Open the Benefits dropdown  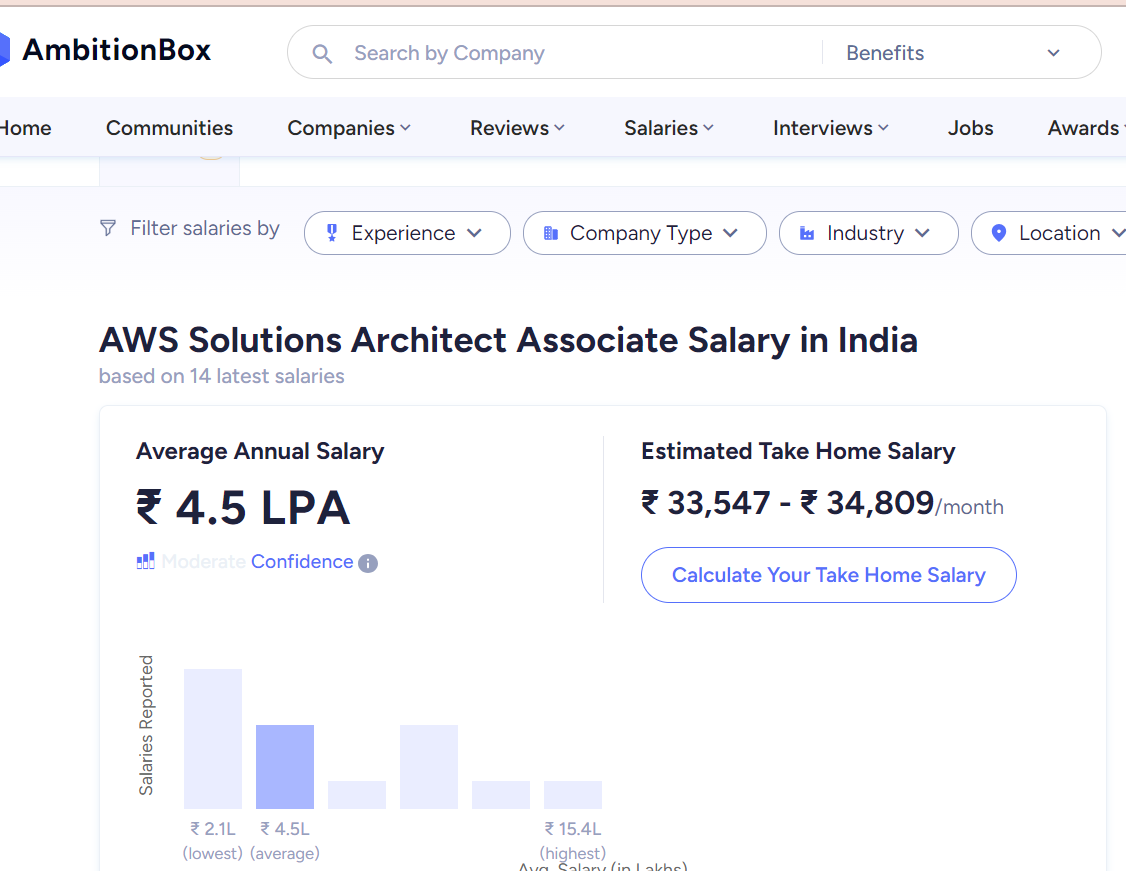click(x=954, y=53)
